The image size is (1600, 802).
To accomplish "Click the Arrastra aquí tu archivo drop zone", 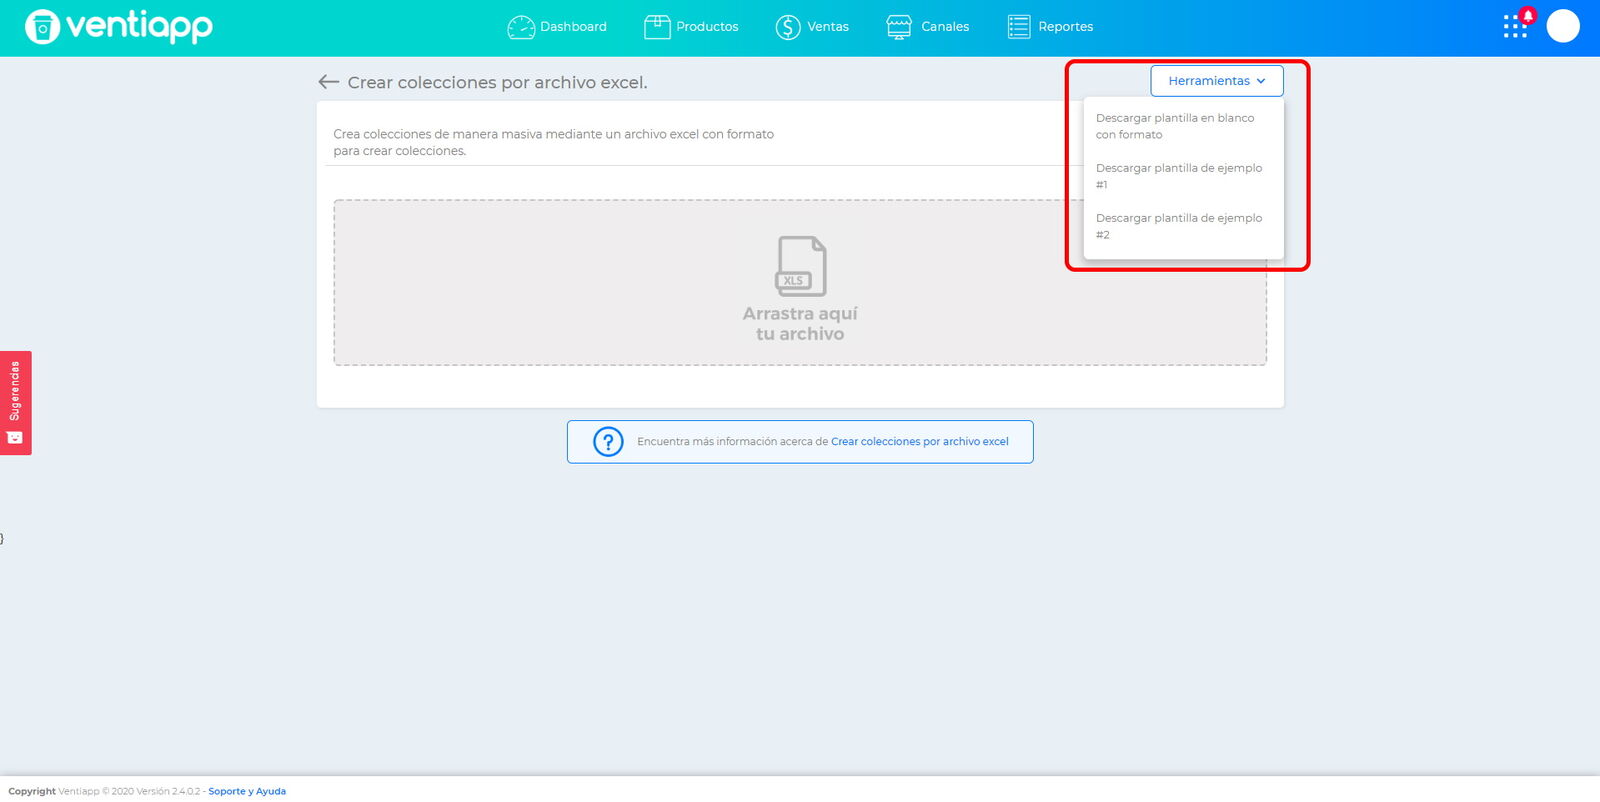I will tap(800, 283).
